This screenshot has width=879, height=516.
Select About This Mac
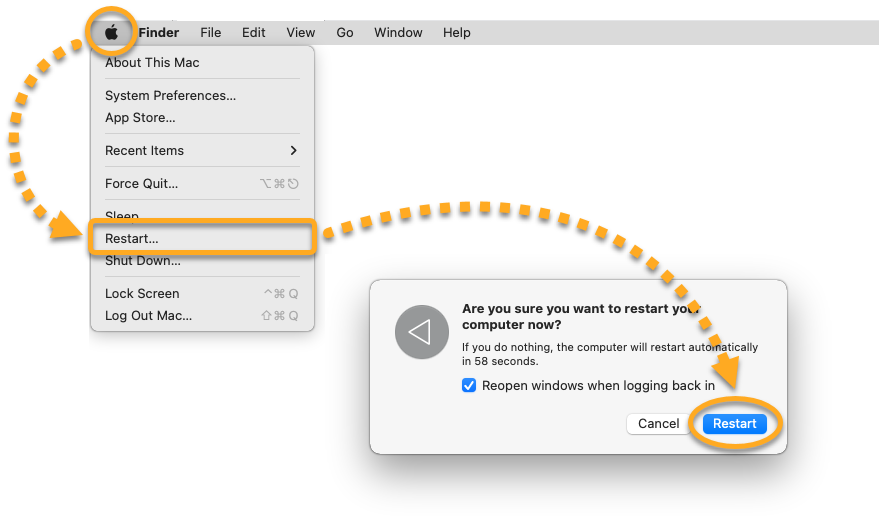coord(152,63)
